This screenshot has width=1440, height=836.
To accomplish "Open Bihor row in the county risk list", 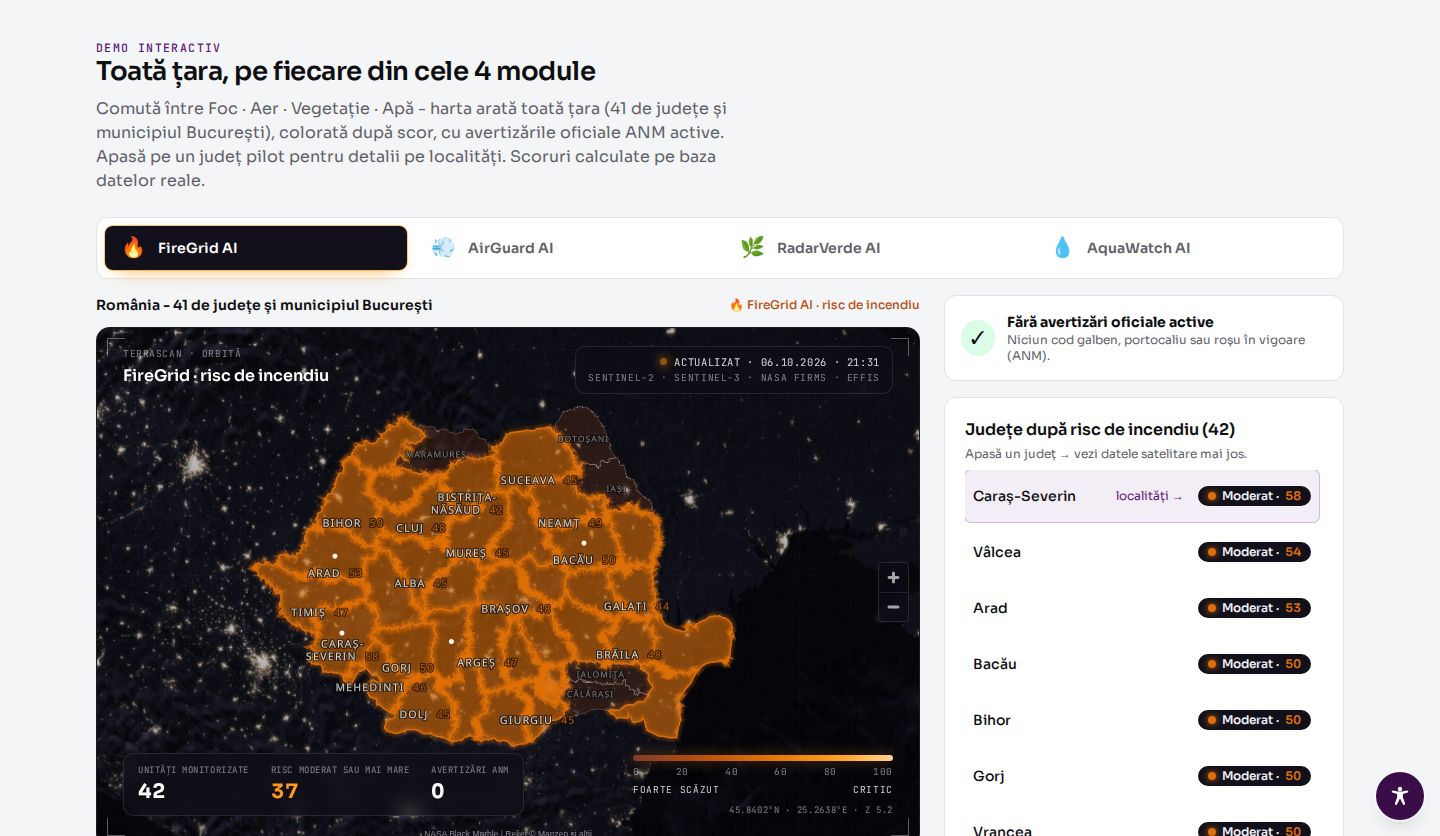I will tap(1142, 720).
